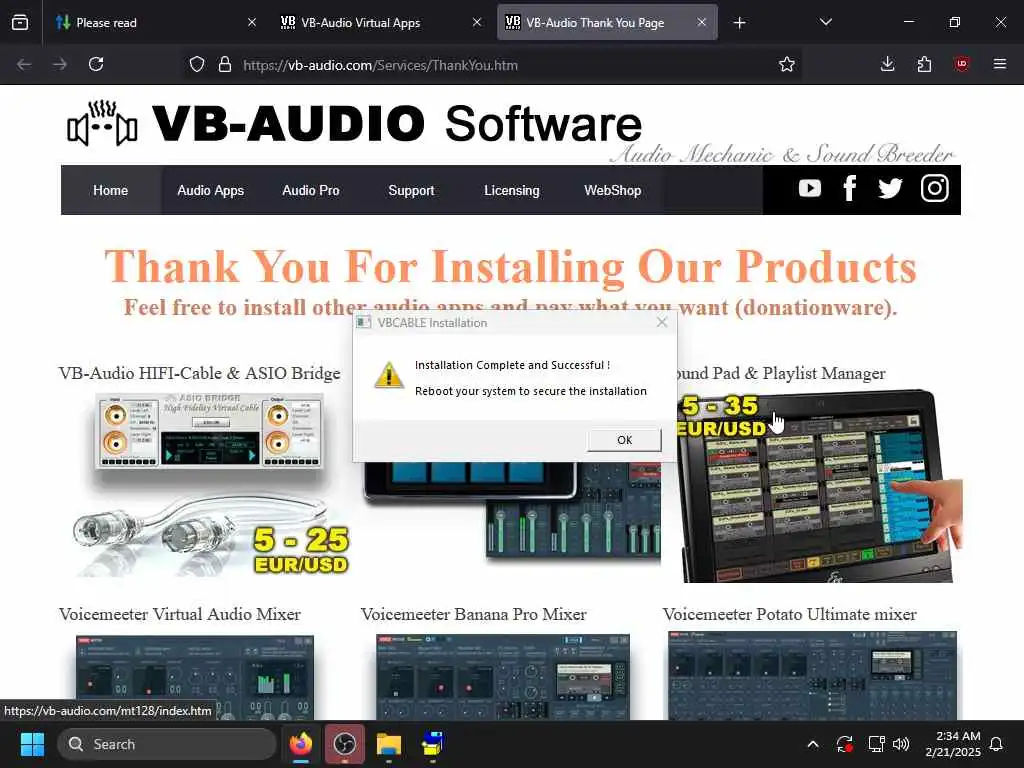This screenshot has height=768, width=1024.
Task: Open the notifications bell icon
Action: [x=997, y=744]
